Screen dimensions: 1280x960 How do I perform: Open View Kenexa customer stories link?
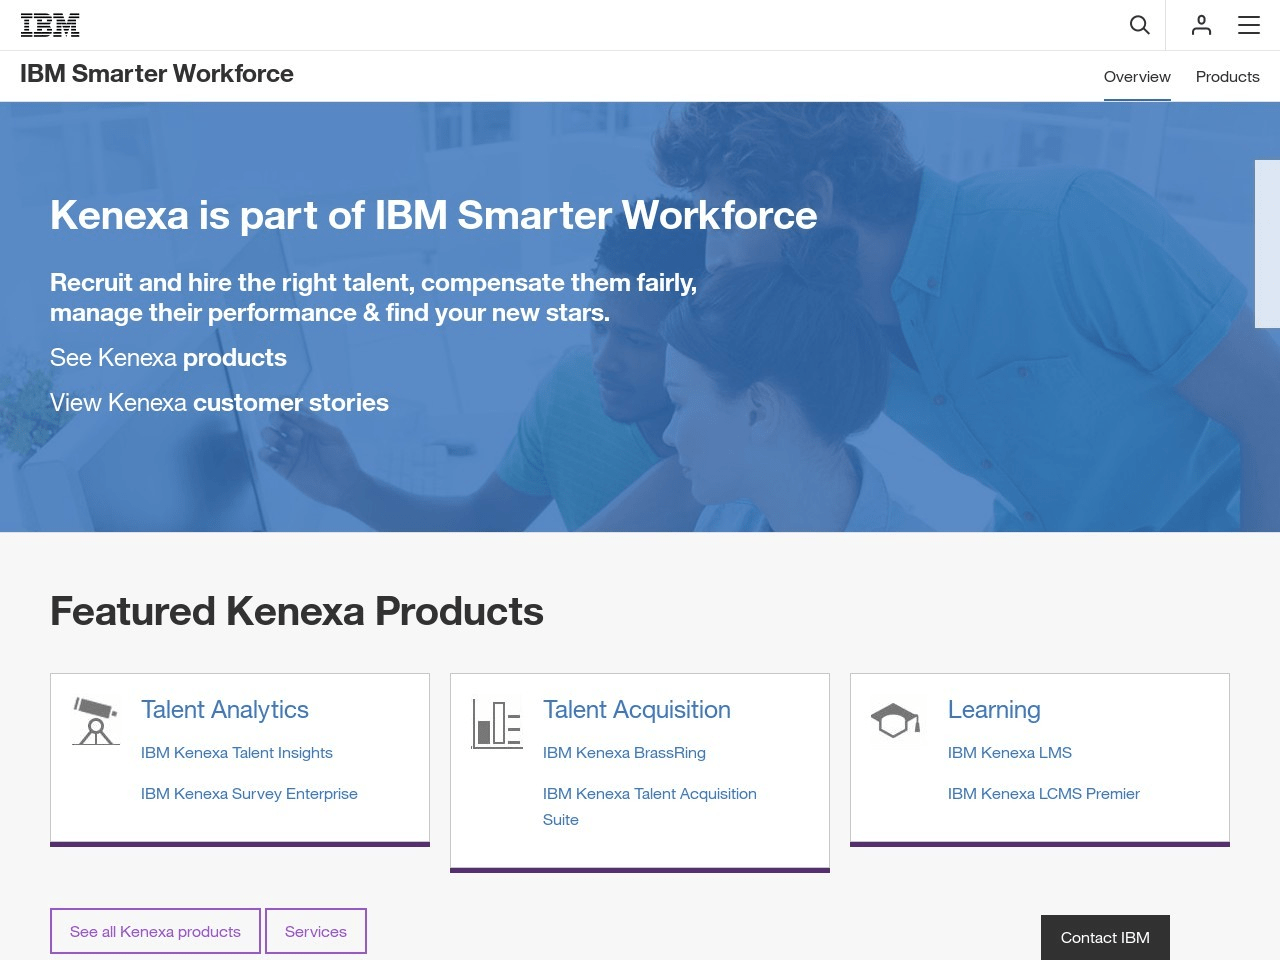click(x=219, y=403)
